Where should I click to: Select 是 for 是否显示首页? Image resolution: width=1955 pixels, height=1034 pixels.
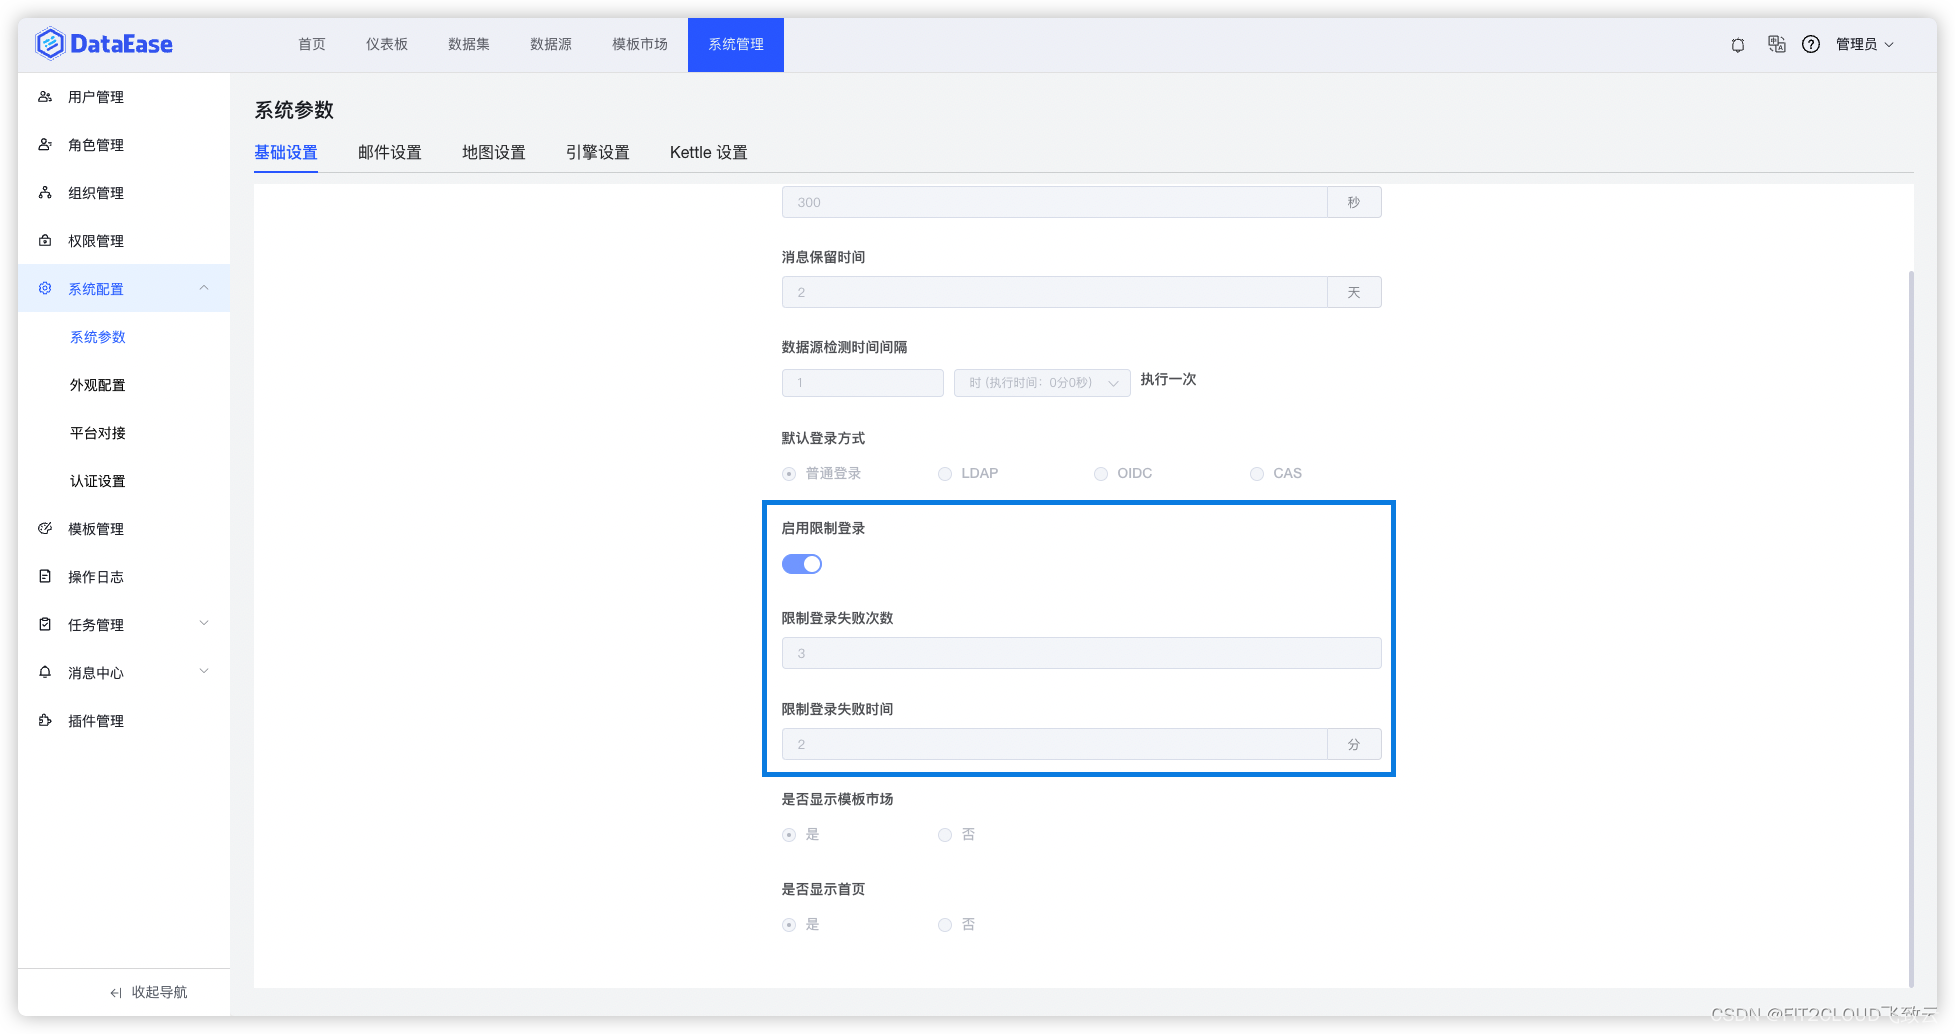coord(789,925)
